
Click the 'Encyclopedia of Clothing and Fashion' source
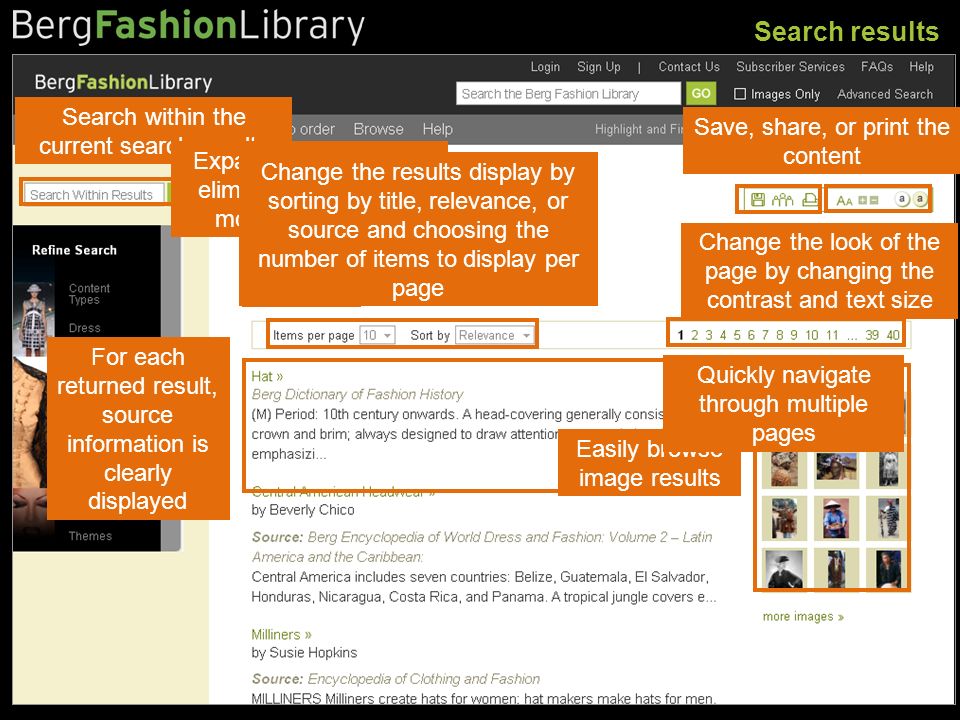(x=424, y=679)
